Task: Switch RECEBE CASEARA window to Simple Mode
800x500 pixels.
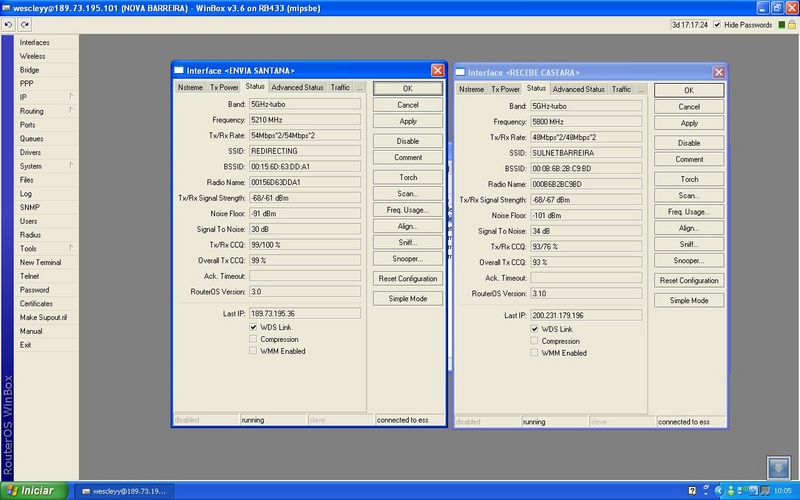Action: coord(689,301)
